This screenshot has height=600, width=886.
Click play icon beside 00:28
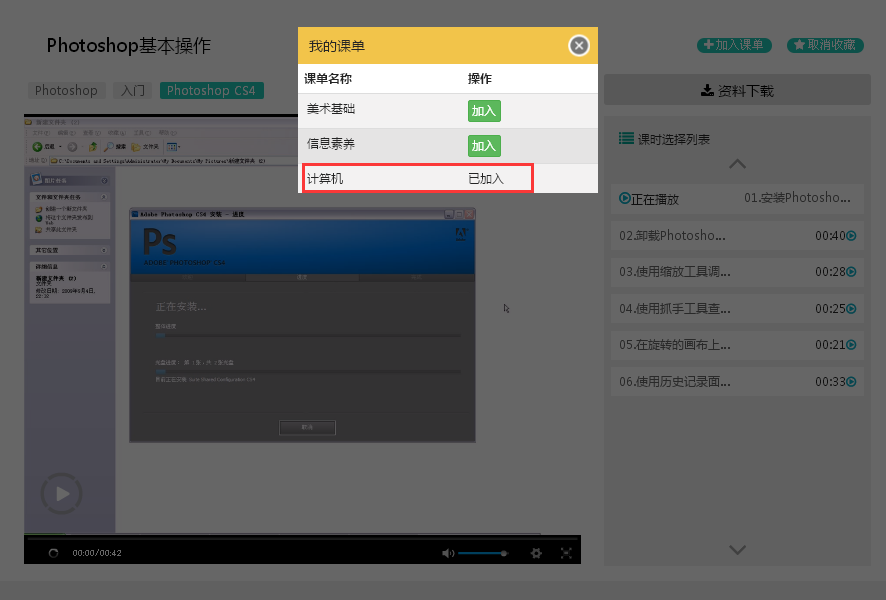(851, 272)
